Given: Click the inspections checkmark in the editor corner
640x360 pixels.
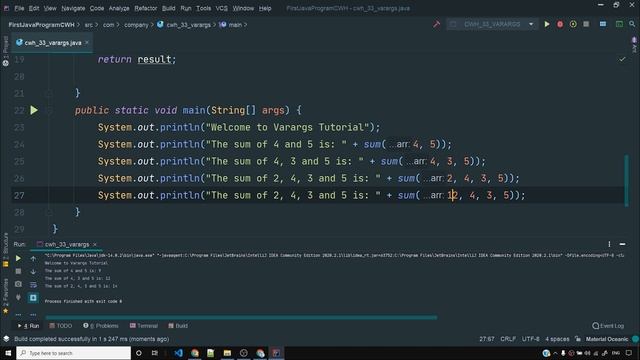Looking at the screenshot, I should click(x=622, y=59).
